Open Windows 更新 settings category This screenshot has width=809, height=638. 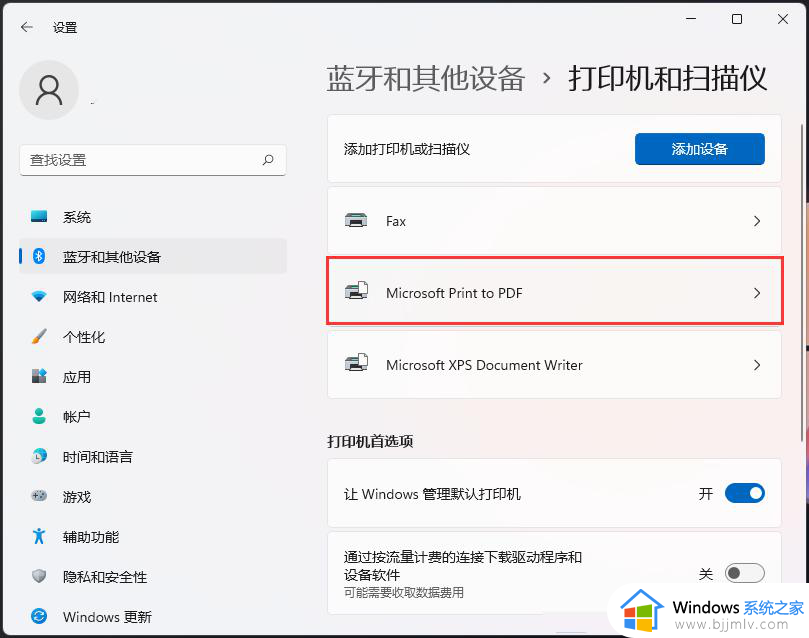click(x=153, y=616)
